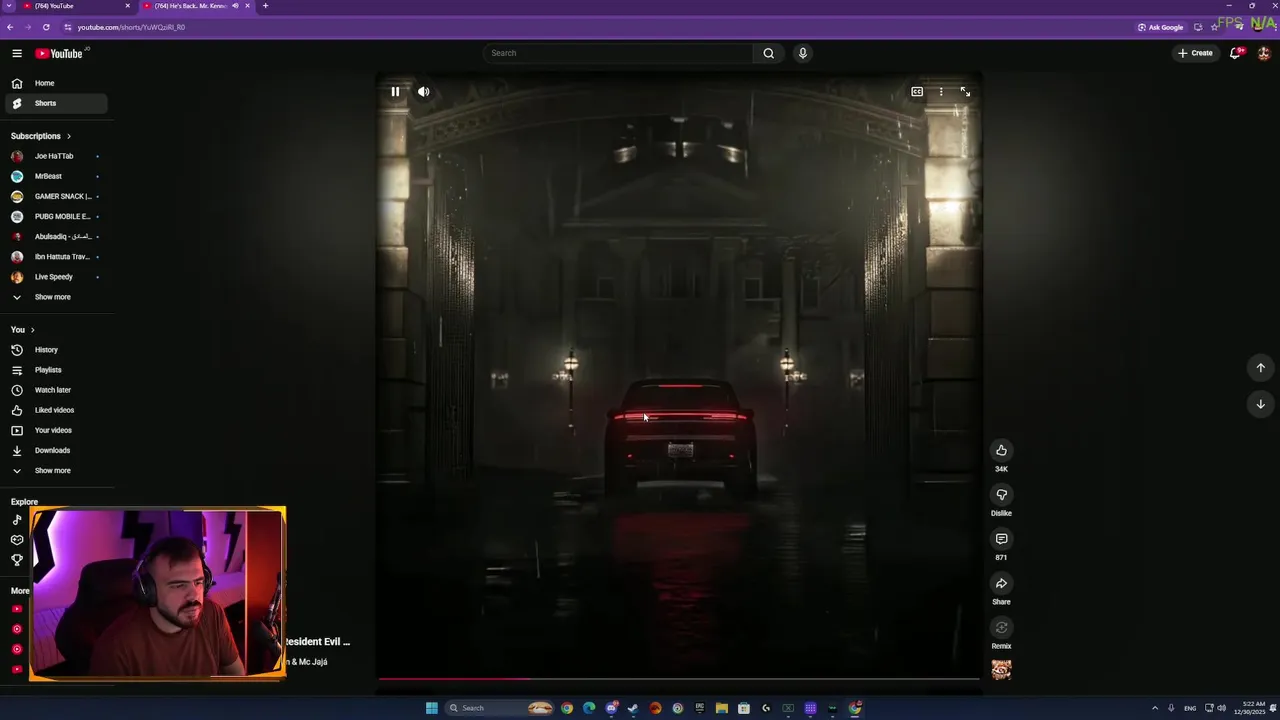Open the MrBeast subscription
This screenshot has height=720, width=1280.
56,176
